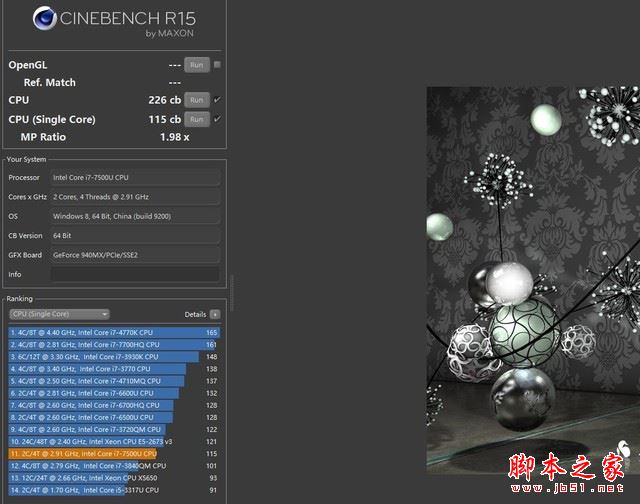Select ranking row 1 Core i7-4770K
Screen dimensions: 640x504
click(114, 333)
